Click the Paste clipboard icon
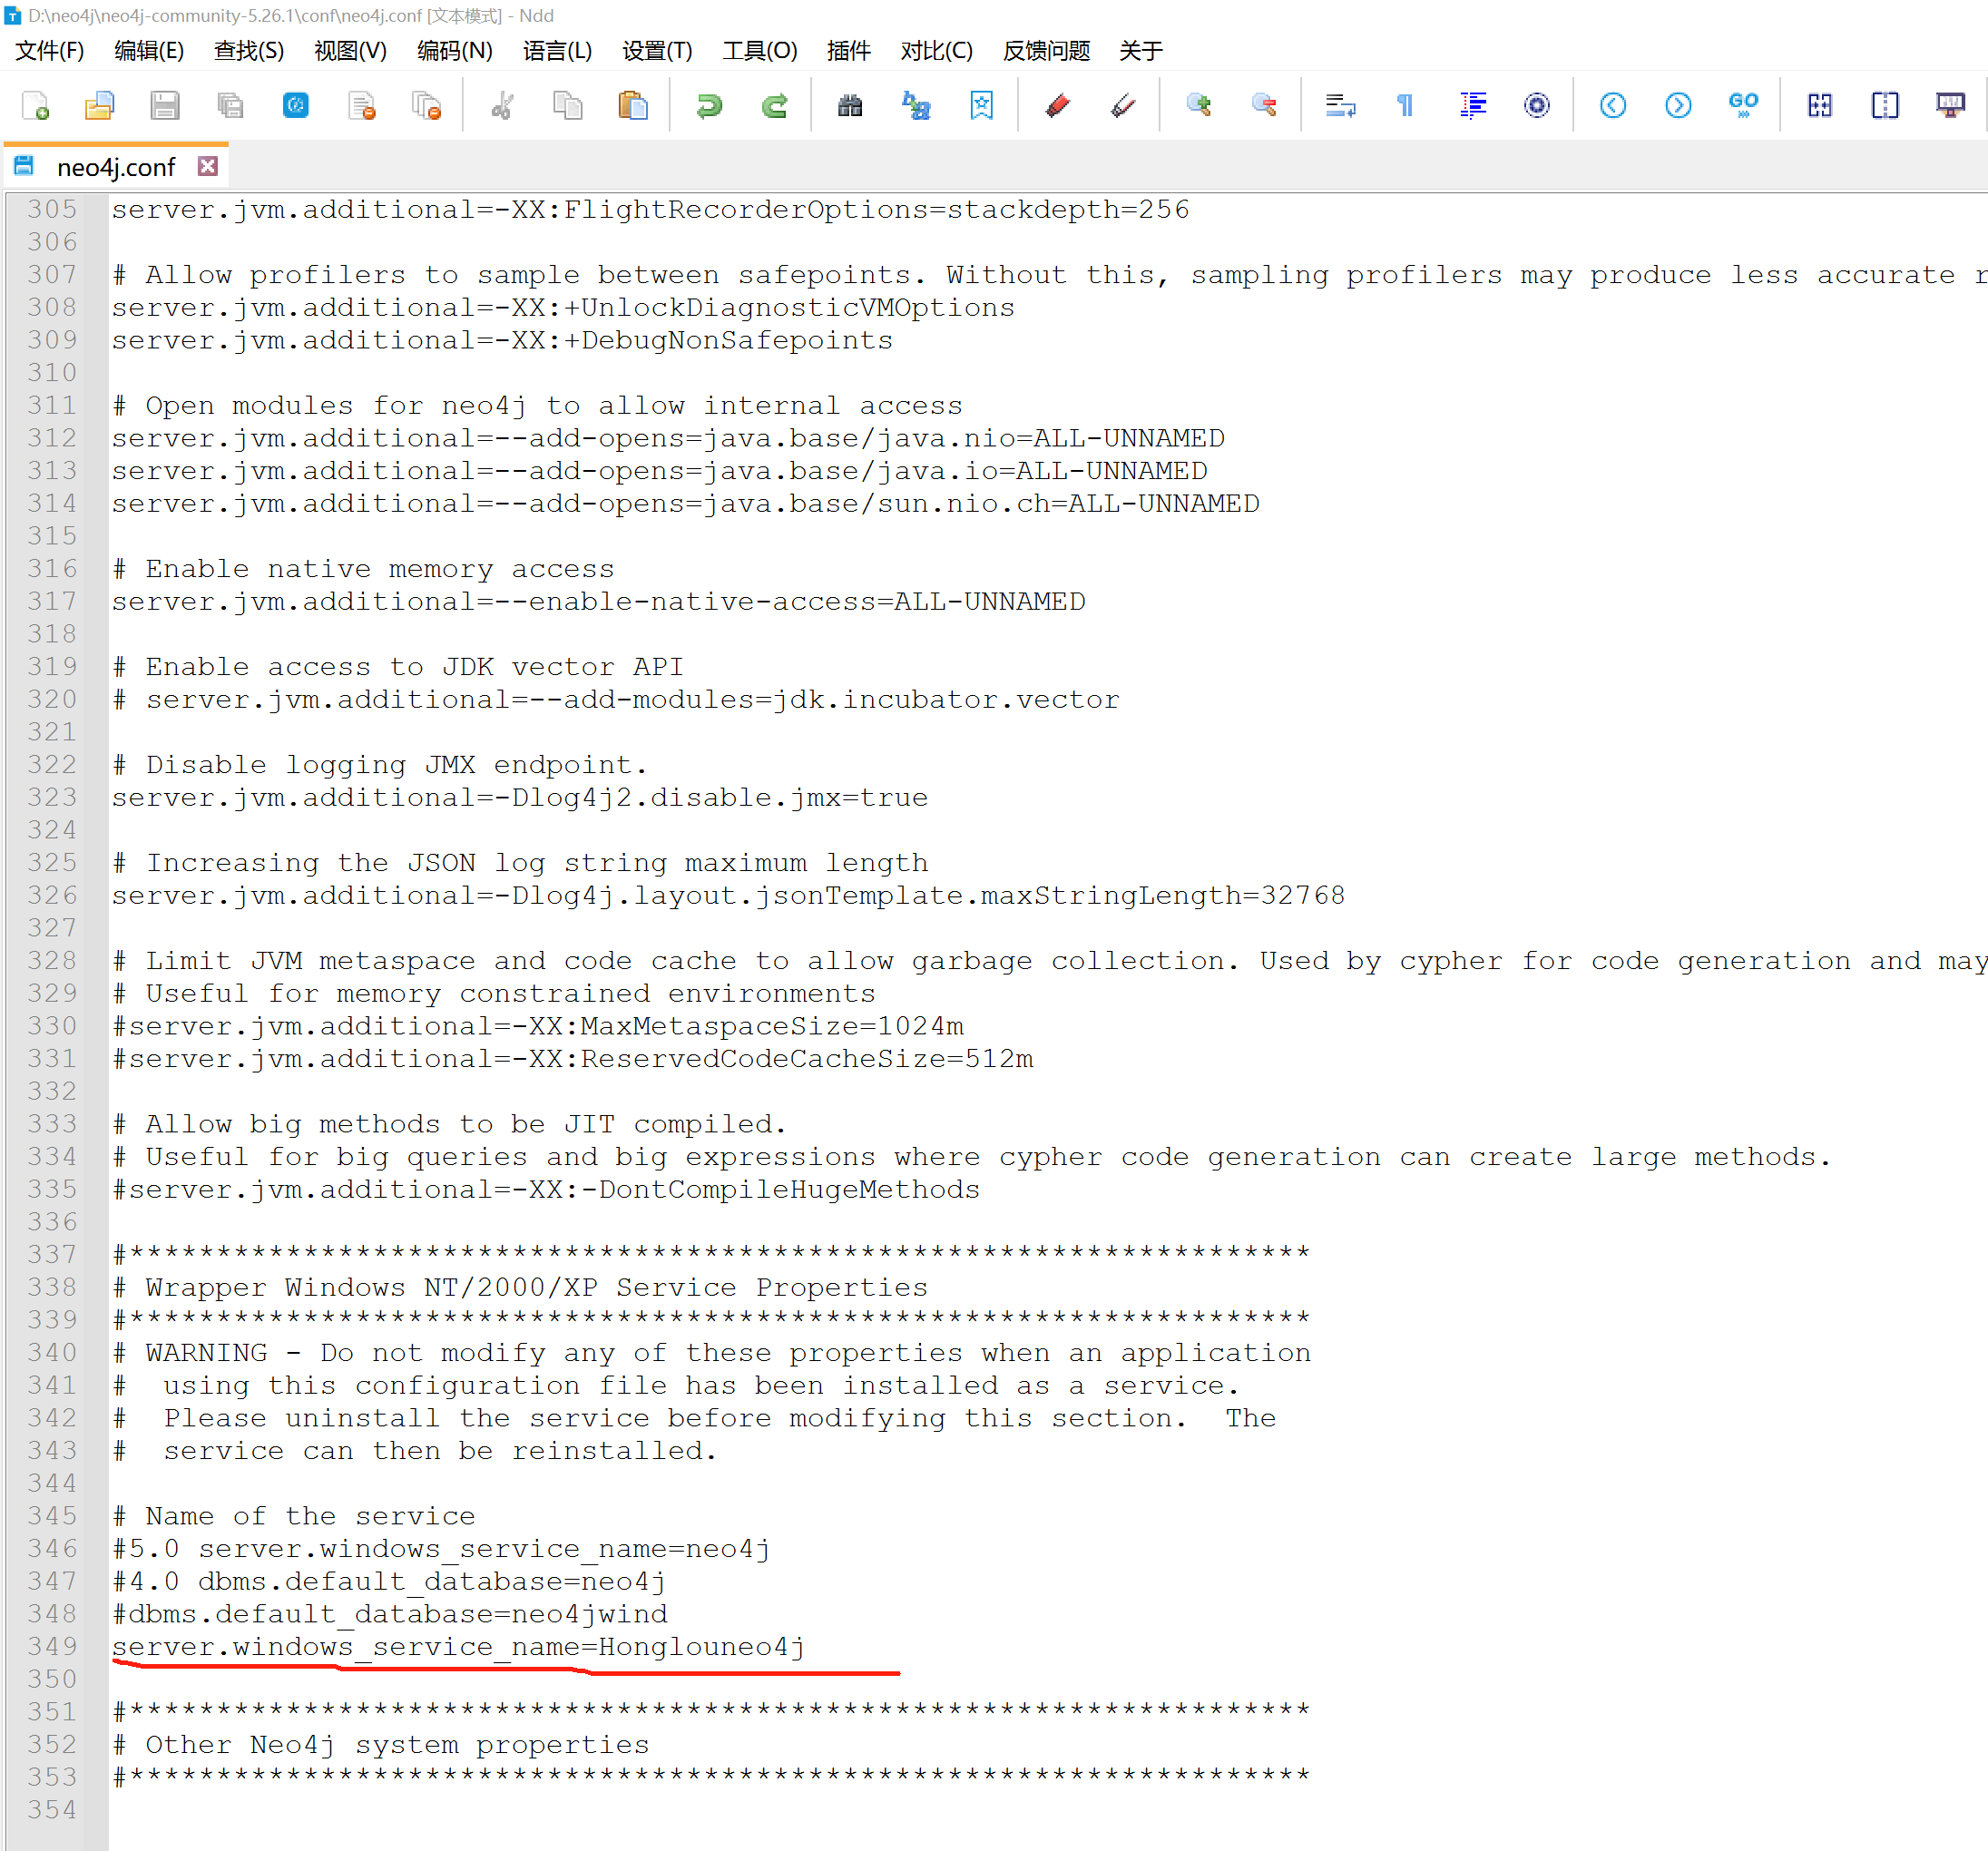 633,105
